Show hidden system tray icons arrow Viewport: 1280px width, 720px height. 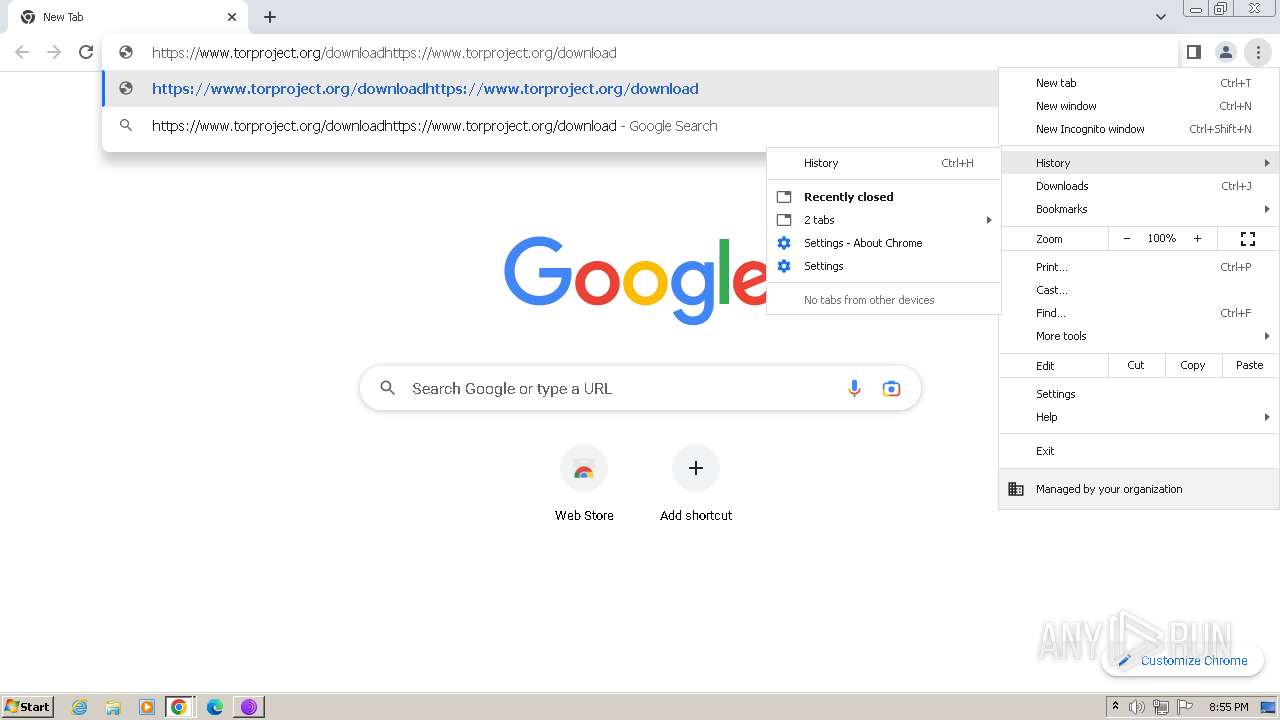(x=1115, y=706)
